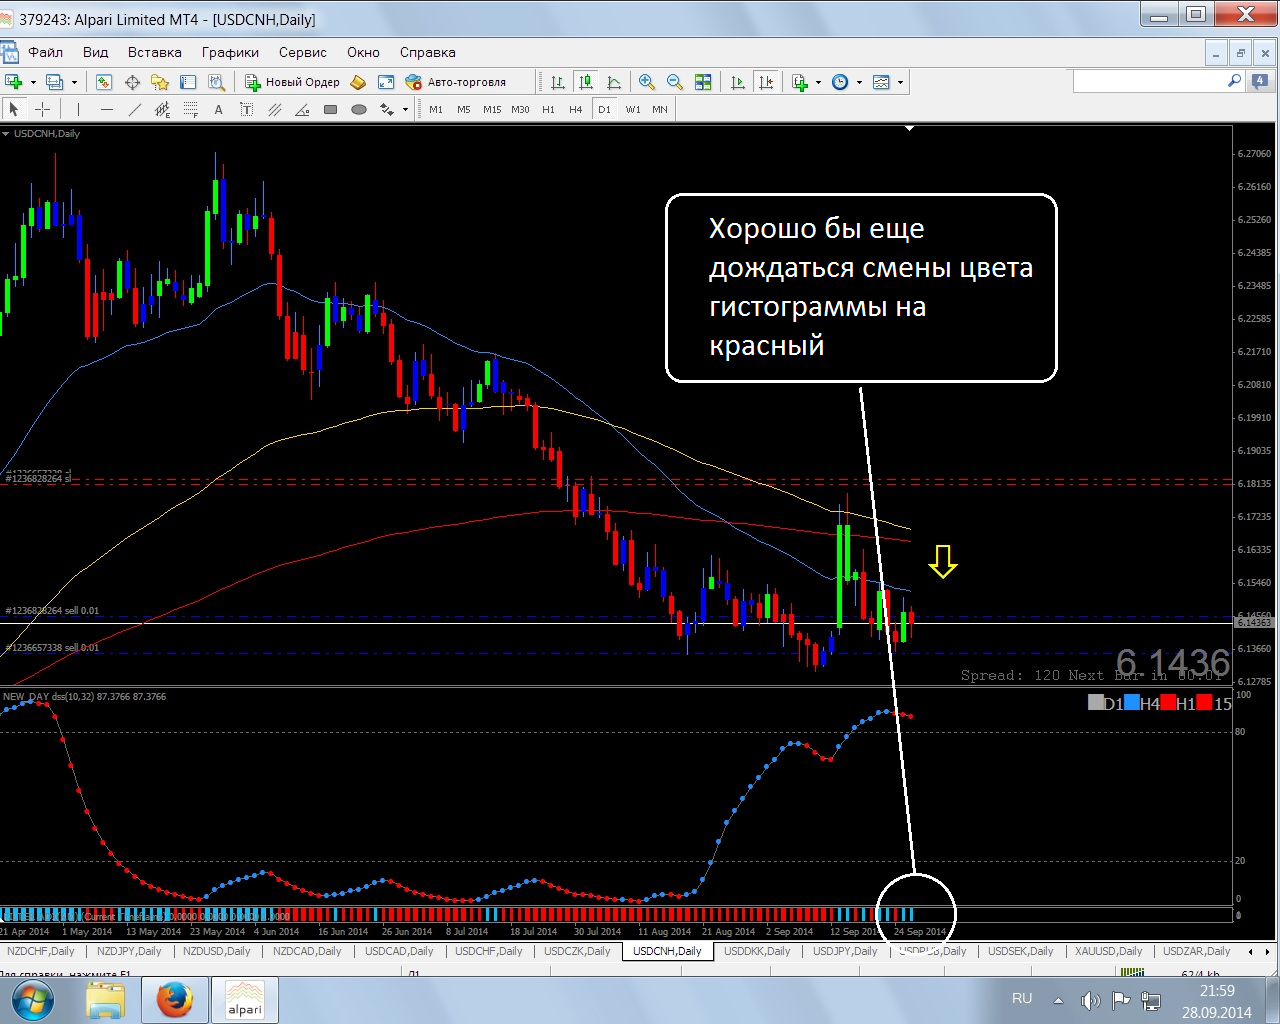This screenshot has height=1024, width=1280.
Task: Expand the arrows objects dropdown
Action: click(405, 109)
